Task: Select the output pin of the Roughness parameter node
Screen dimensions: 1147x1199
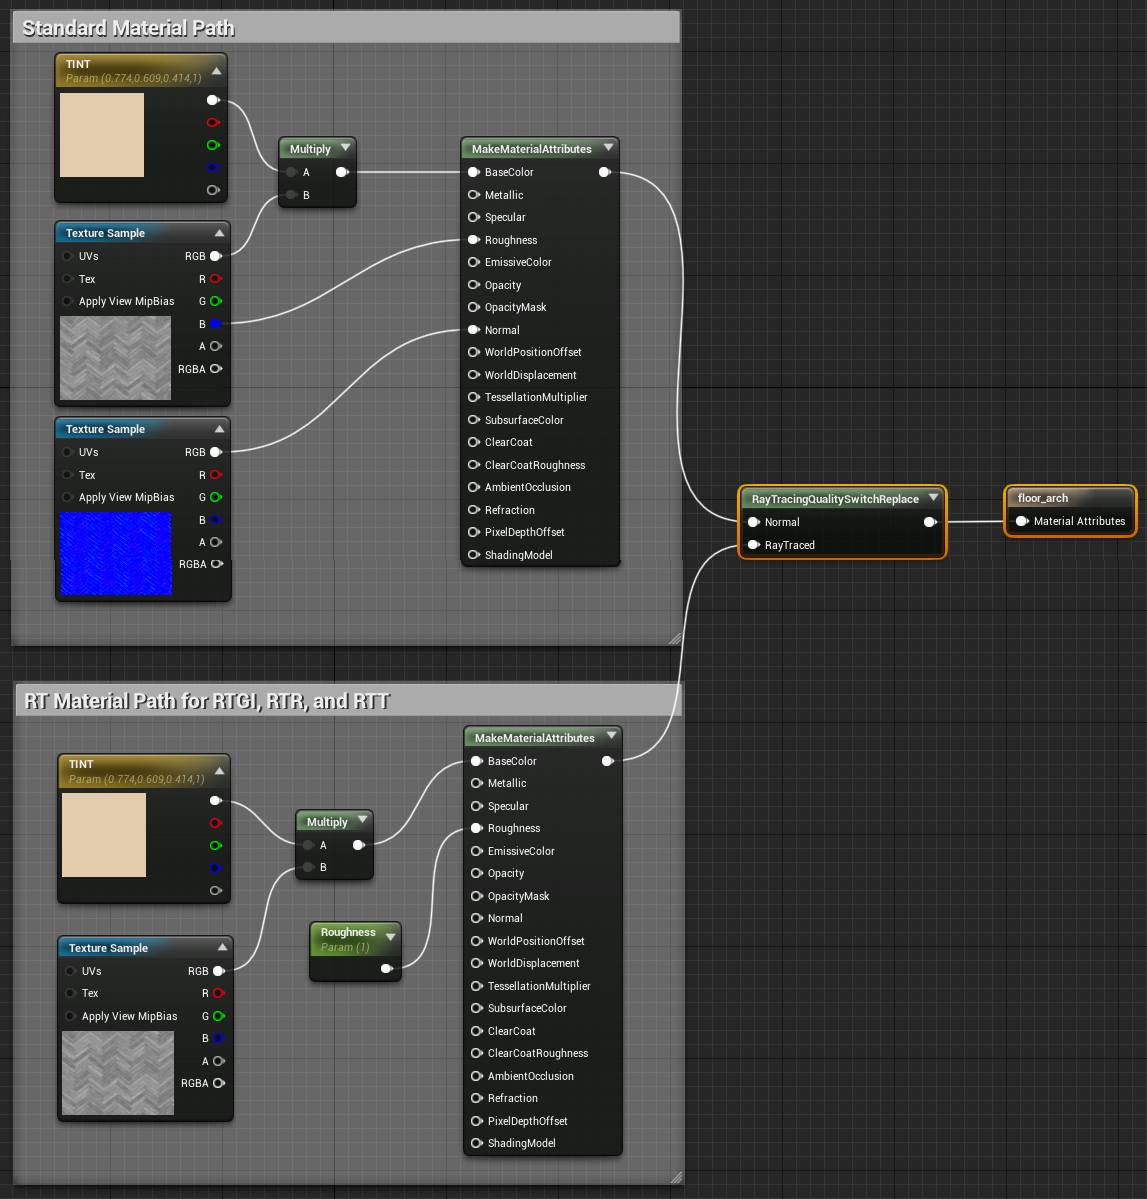Action: point(387,968)
